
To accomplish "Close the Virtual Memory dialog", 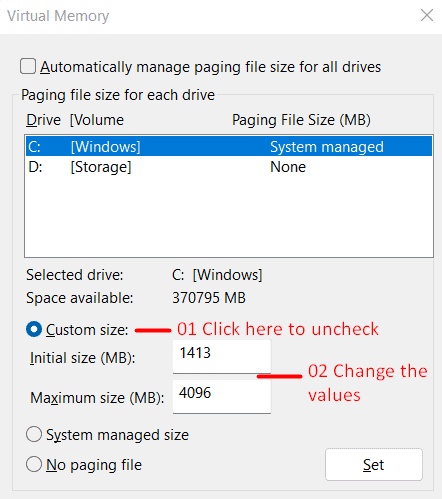I will tap(427, 15).
